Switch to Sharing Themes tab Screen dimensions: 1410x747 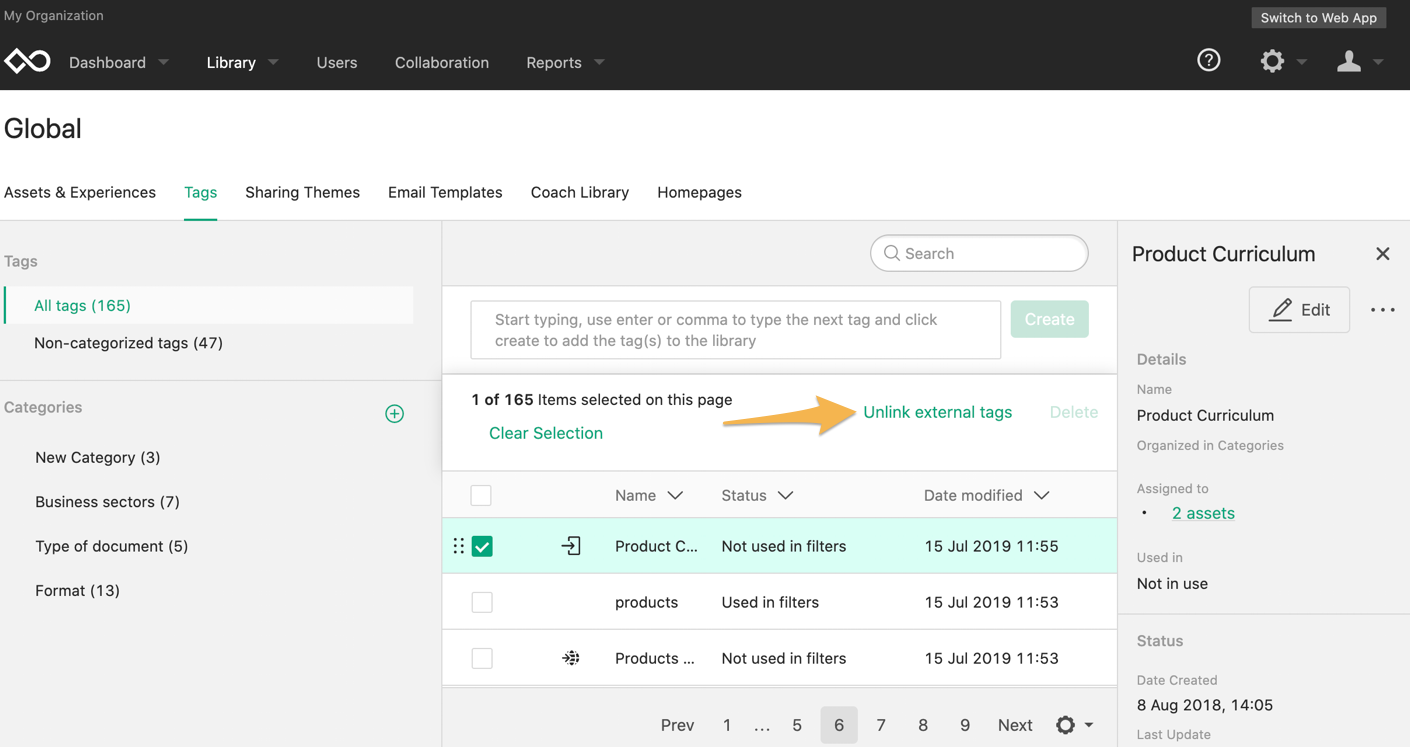click(x=302, y=192)
